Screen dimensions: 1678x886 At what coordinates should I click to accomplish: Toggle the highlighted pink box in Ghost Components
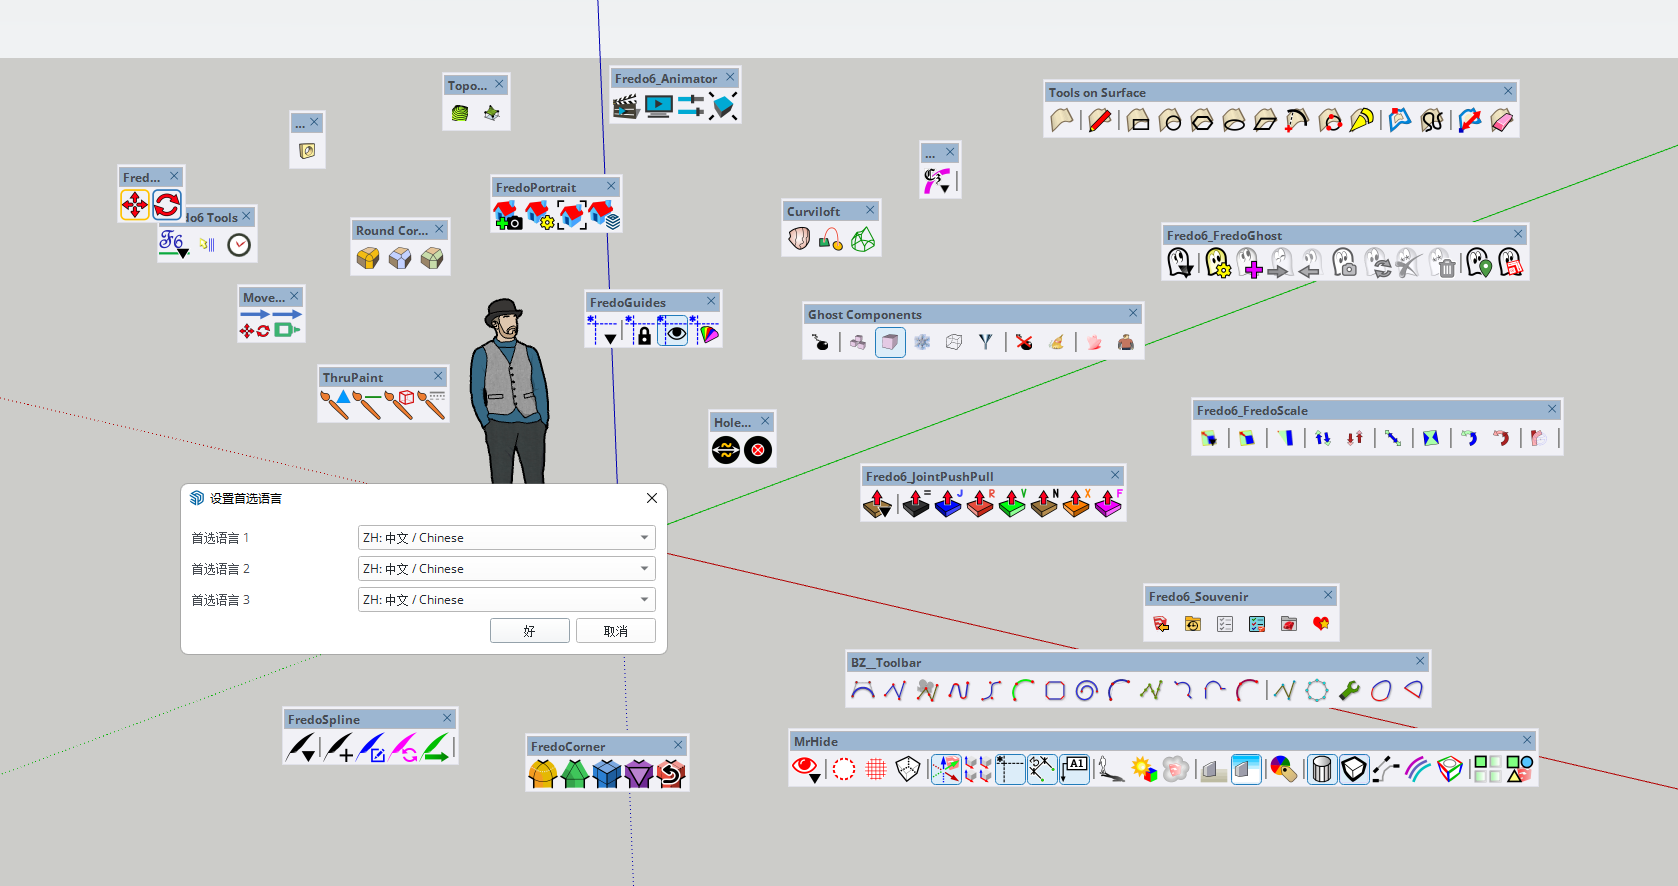(890, 342)
